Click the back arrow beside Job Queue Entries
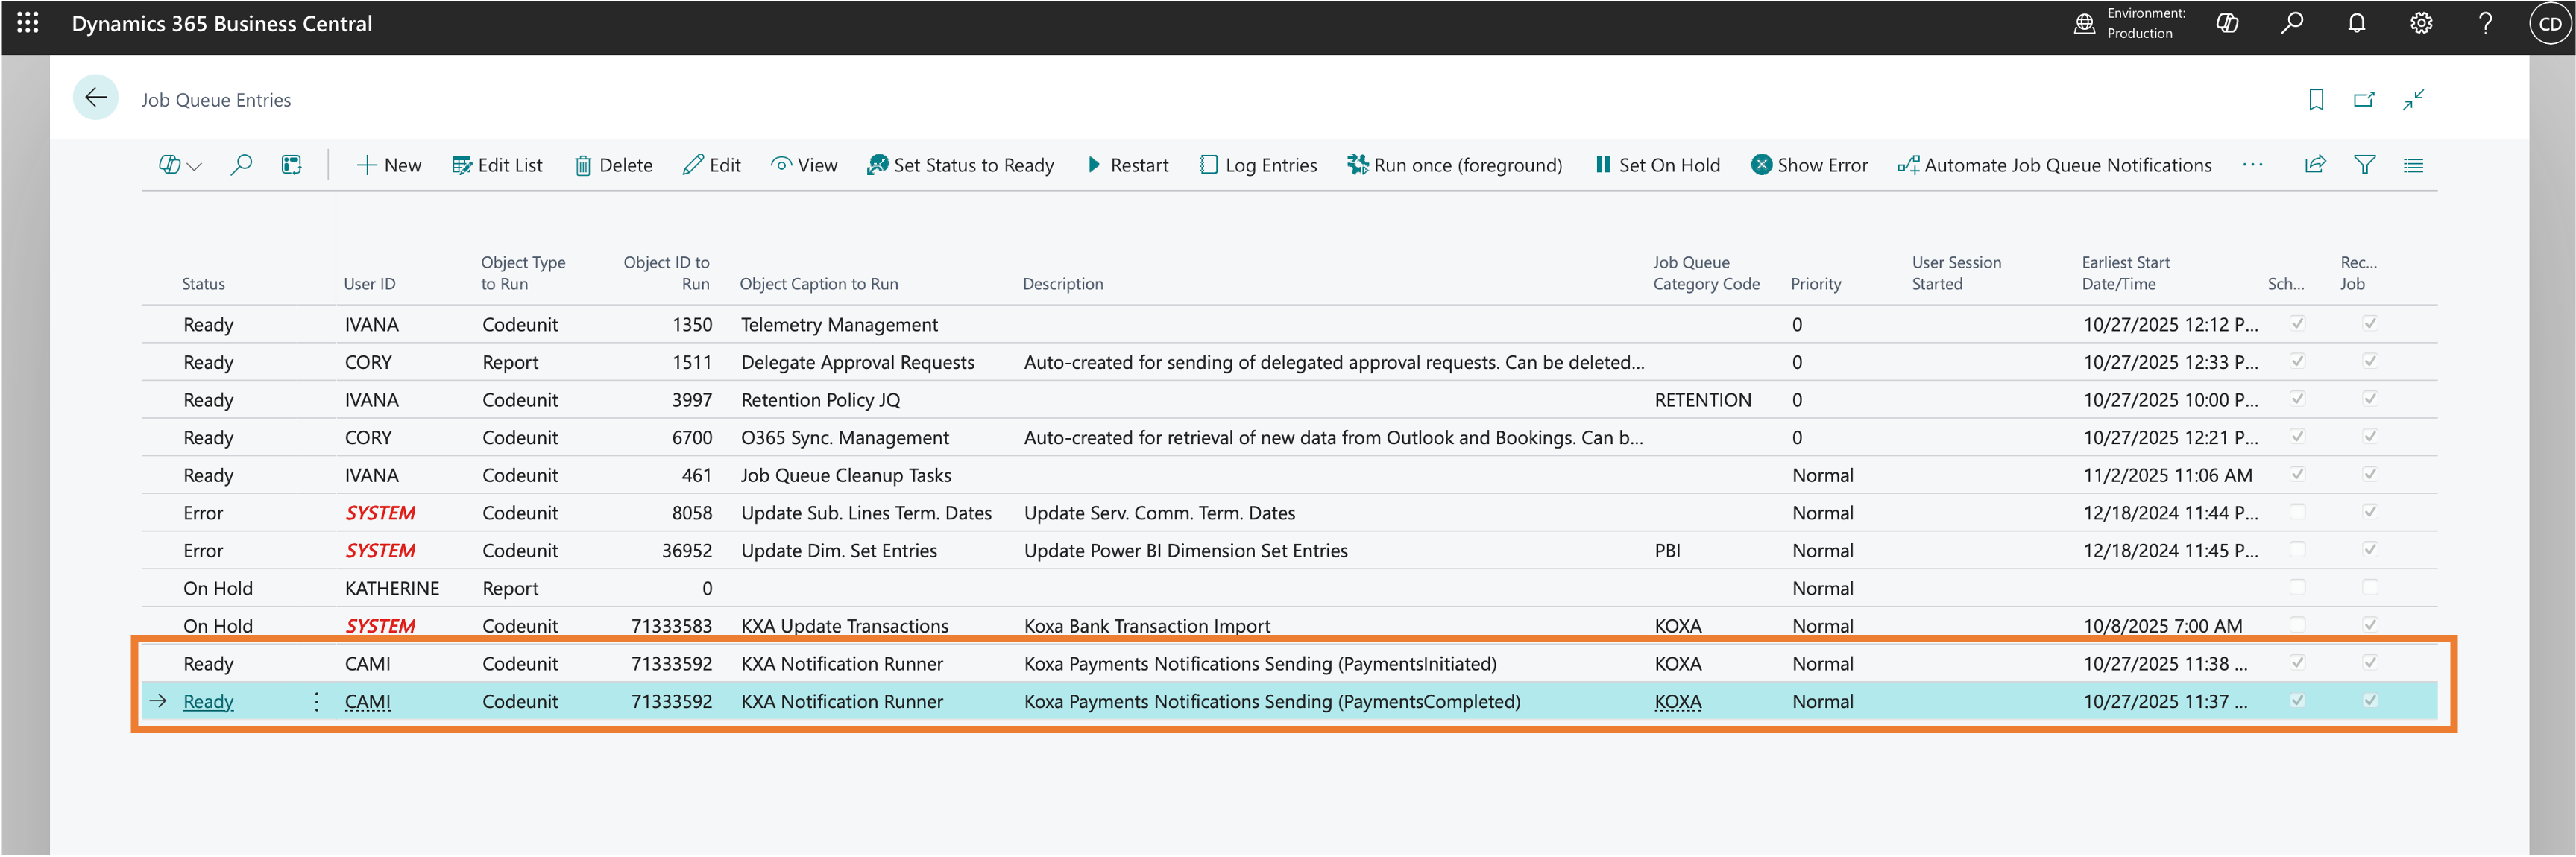 (x=96, y=98)
